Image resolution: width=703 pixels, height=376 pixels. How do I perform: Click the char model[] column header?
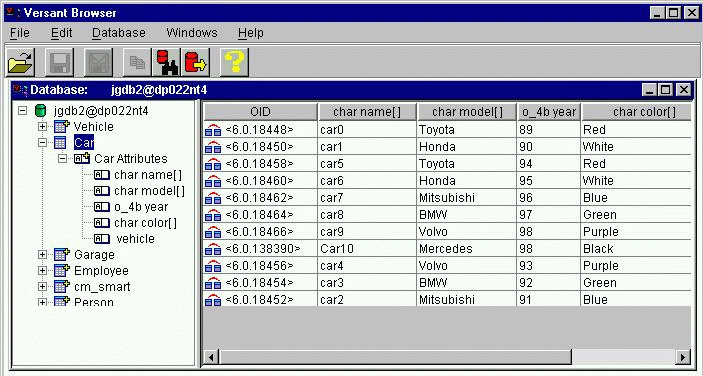[x=467, y=112]
